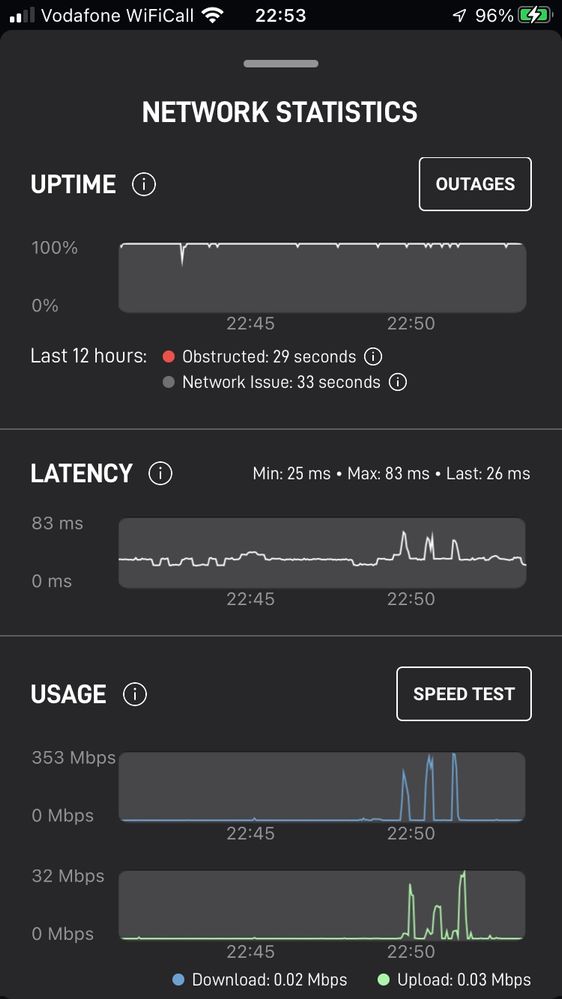
Task: Tap the battery icon in status bar
Action: pos(534,15)
